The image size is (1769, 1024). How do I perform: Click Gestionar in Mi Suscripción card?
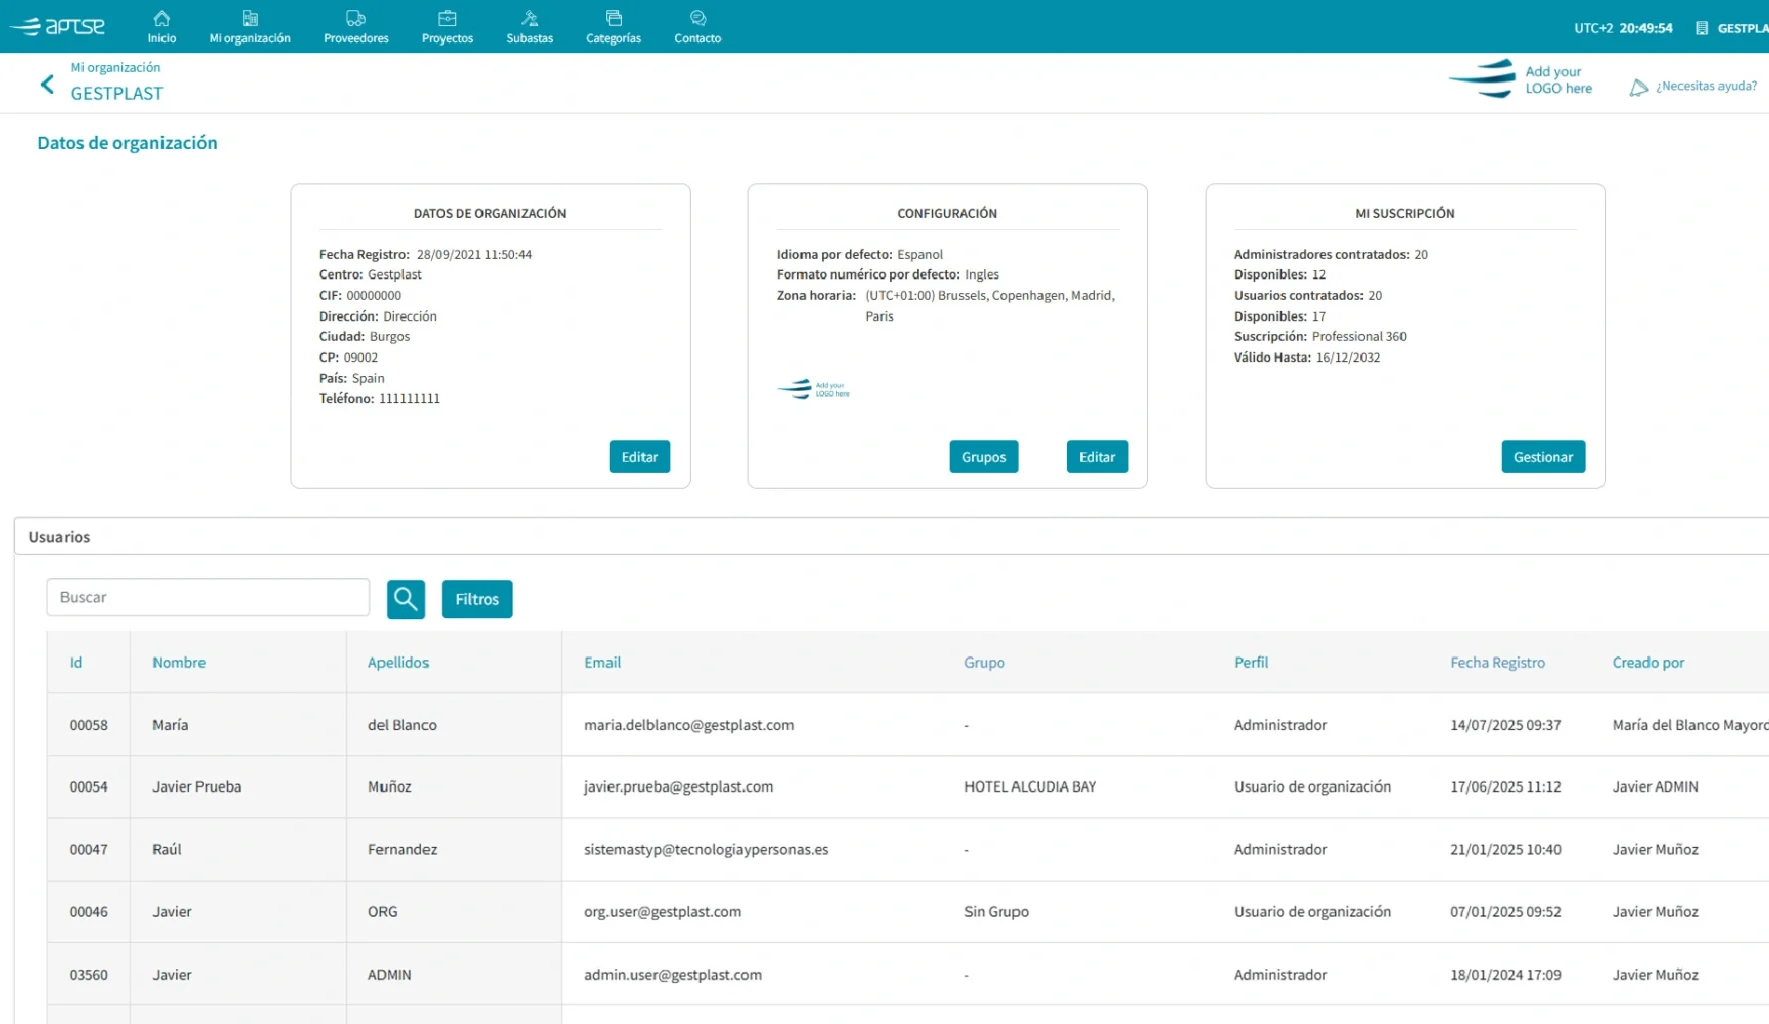point(1543,456)
